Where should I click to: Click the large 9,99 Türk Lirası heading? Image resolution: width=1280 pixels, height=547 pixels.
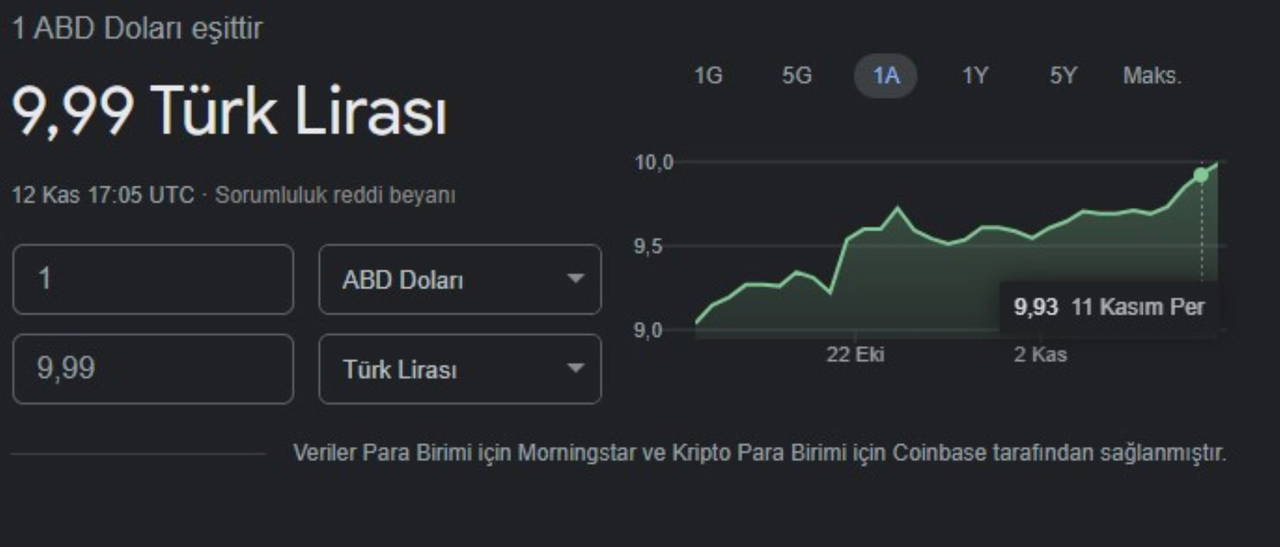point(229,111)
